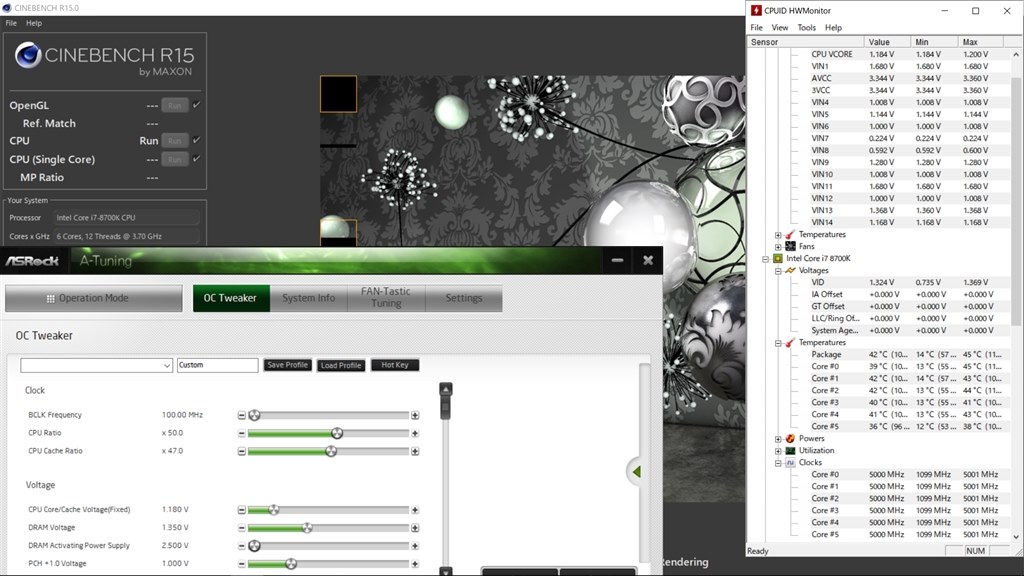Viewport: 1024px width, 576px height.
Task: Open the View menu in HWMonitor
Action: tap(780, 27)
